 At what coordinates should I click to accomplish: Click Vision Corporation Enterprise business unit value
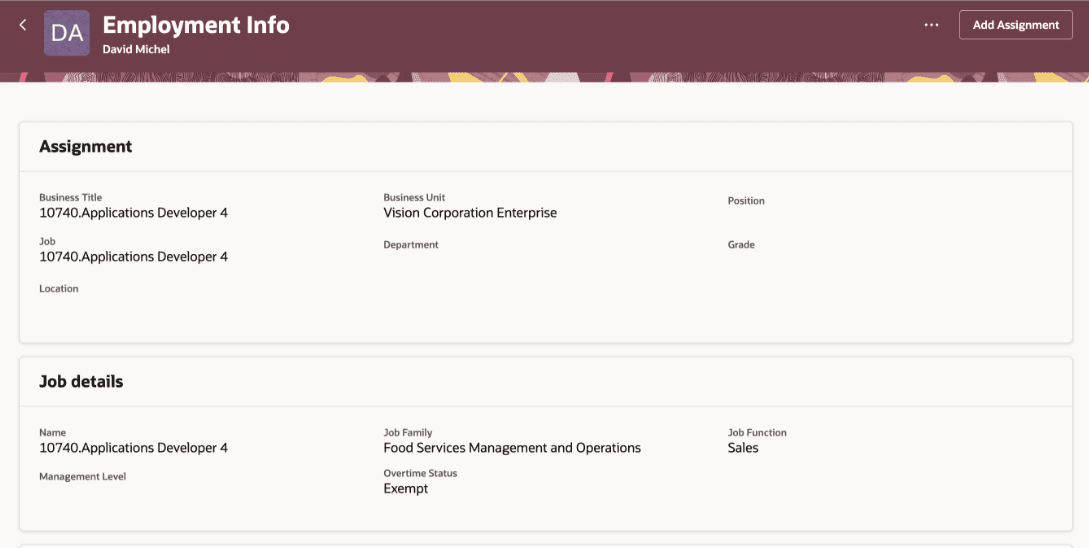[x=470, y=213]
